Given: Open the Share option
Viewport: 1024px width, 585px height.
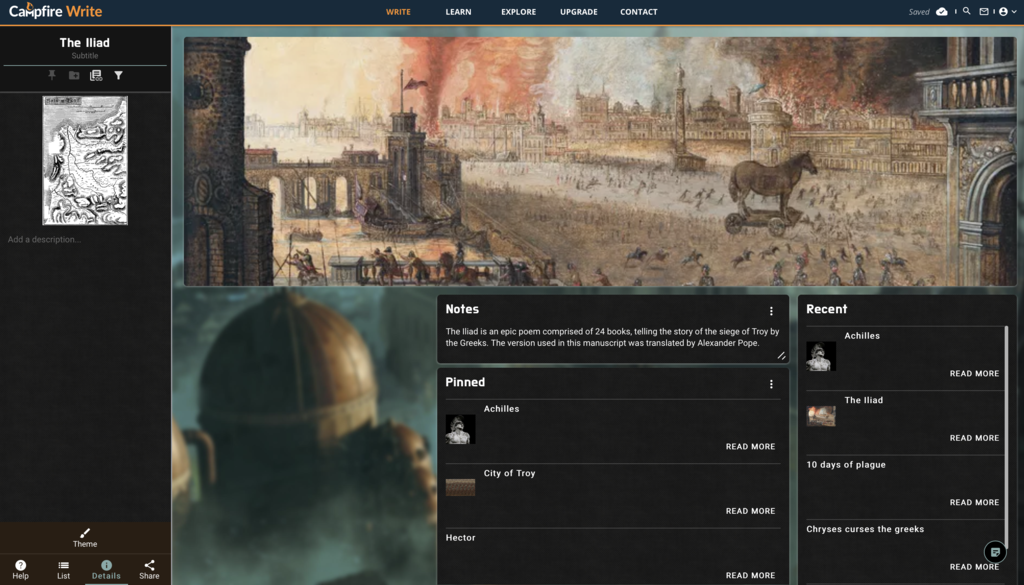Looking at the screenshot, I should click(149, 569).
